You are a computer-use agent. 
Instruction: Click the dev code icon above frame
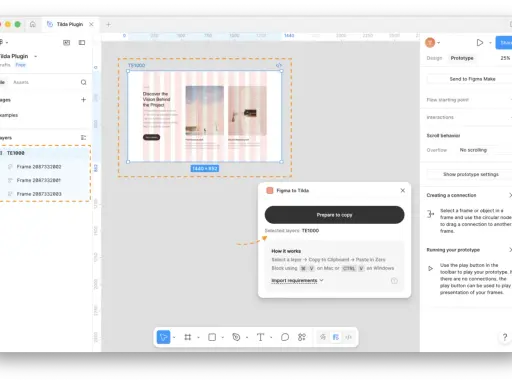[x=279, y=65]
